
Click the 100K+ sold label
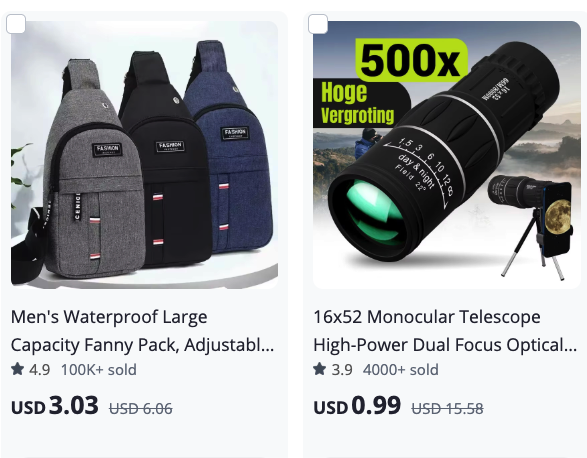pyautogui.click(x=99, y=370)
